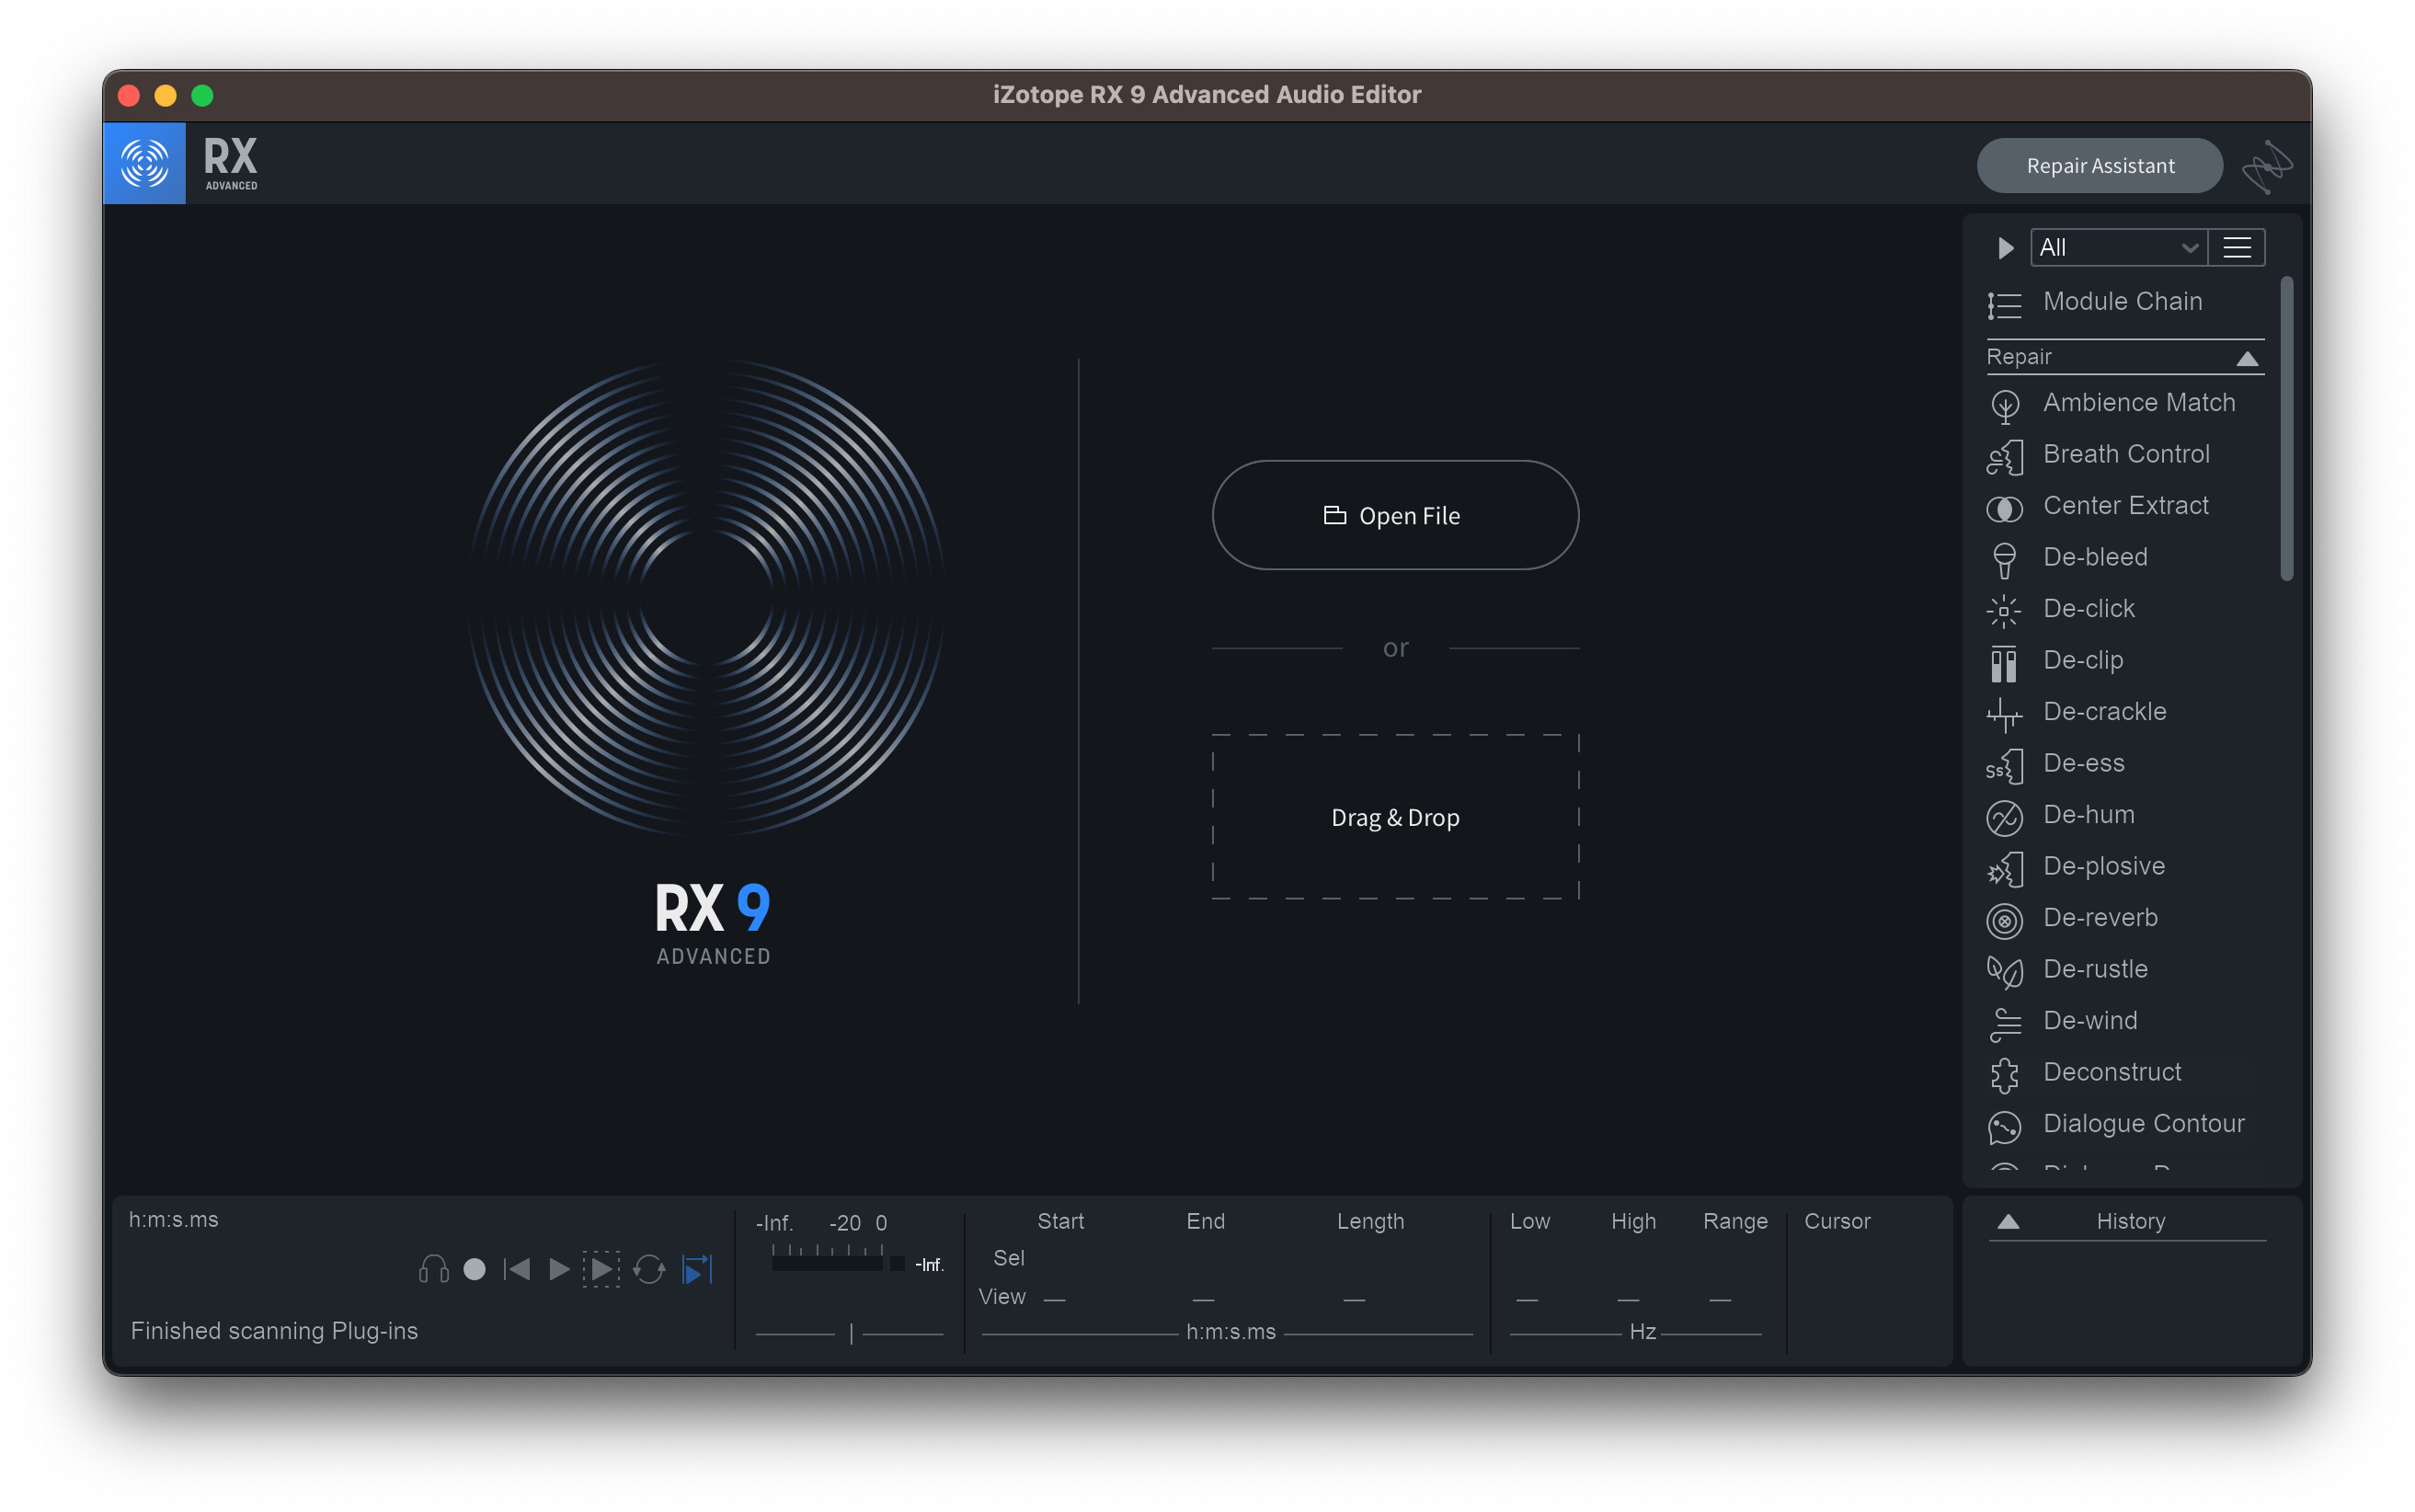Click the preview play triangle above modules
Image resolution: width=2415 pixels, height=1512 pixels.
point(2005,247)
